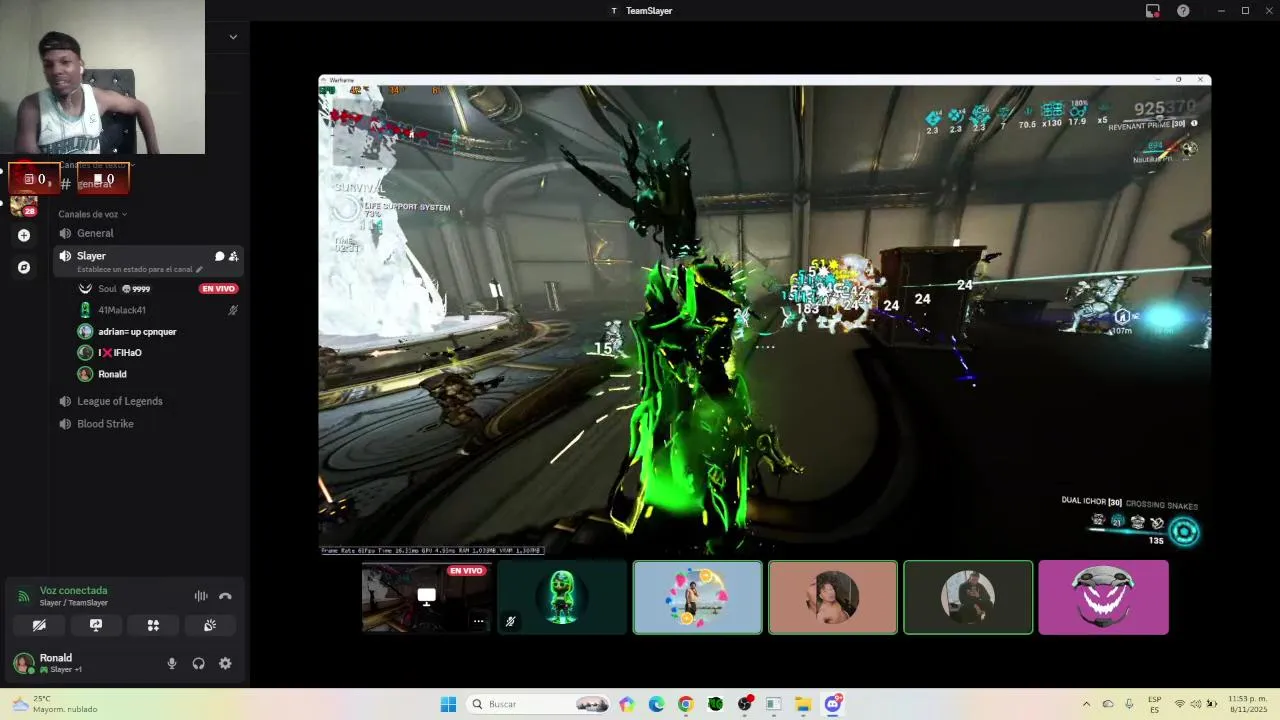The width and height of the screenshot is (1280, 720).
Task: Open Windows Start menu
Action: point(448,704)
